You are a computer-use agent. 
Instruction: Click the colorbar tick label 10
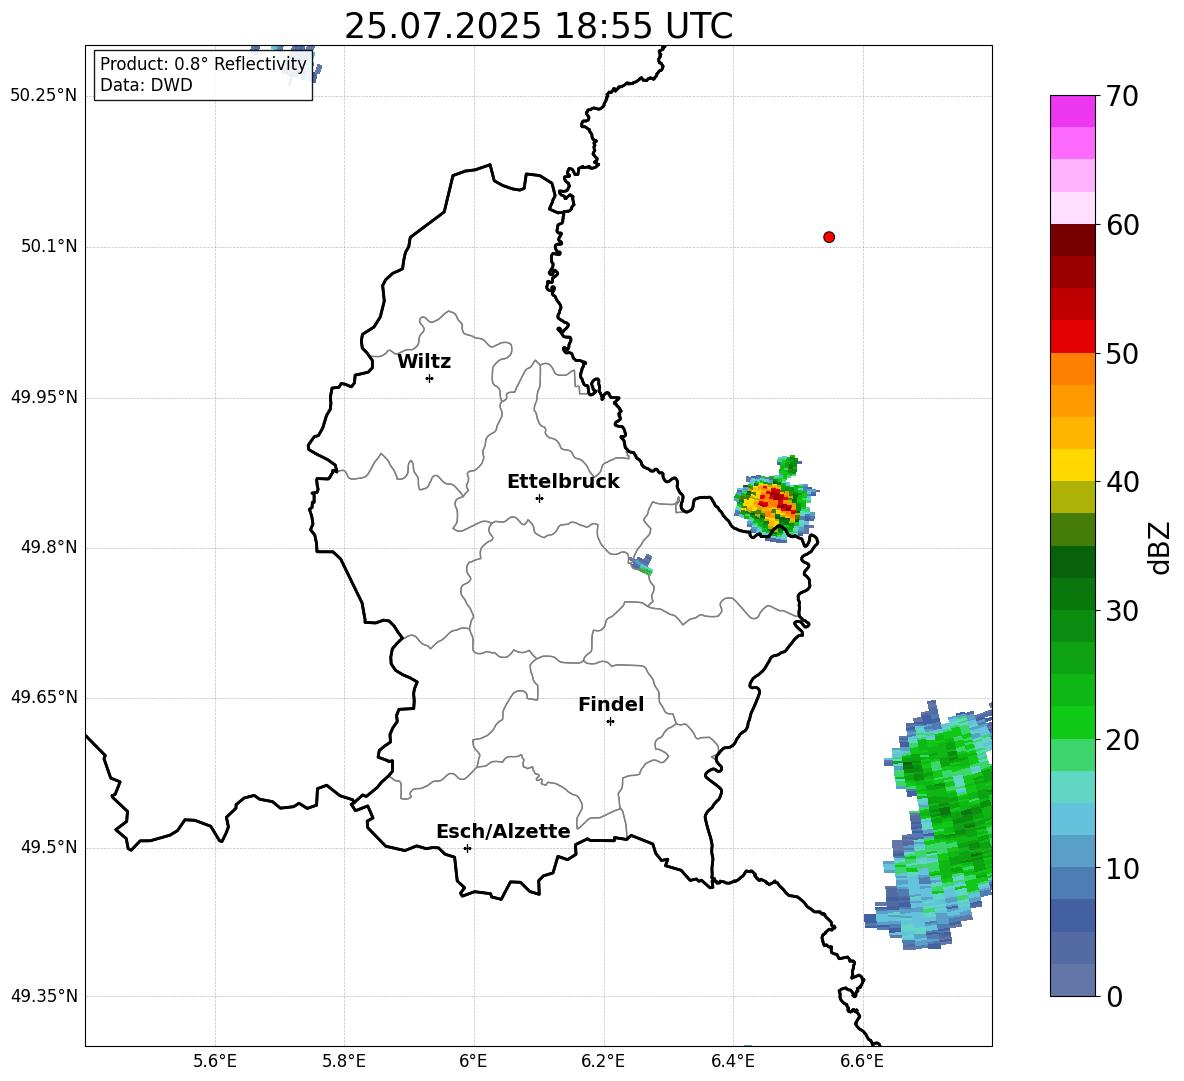[x=1122, y=869]
